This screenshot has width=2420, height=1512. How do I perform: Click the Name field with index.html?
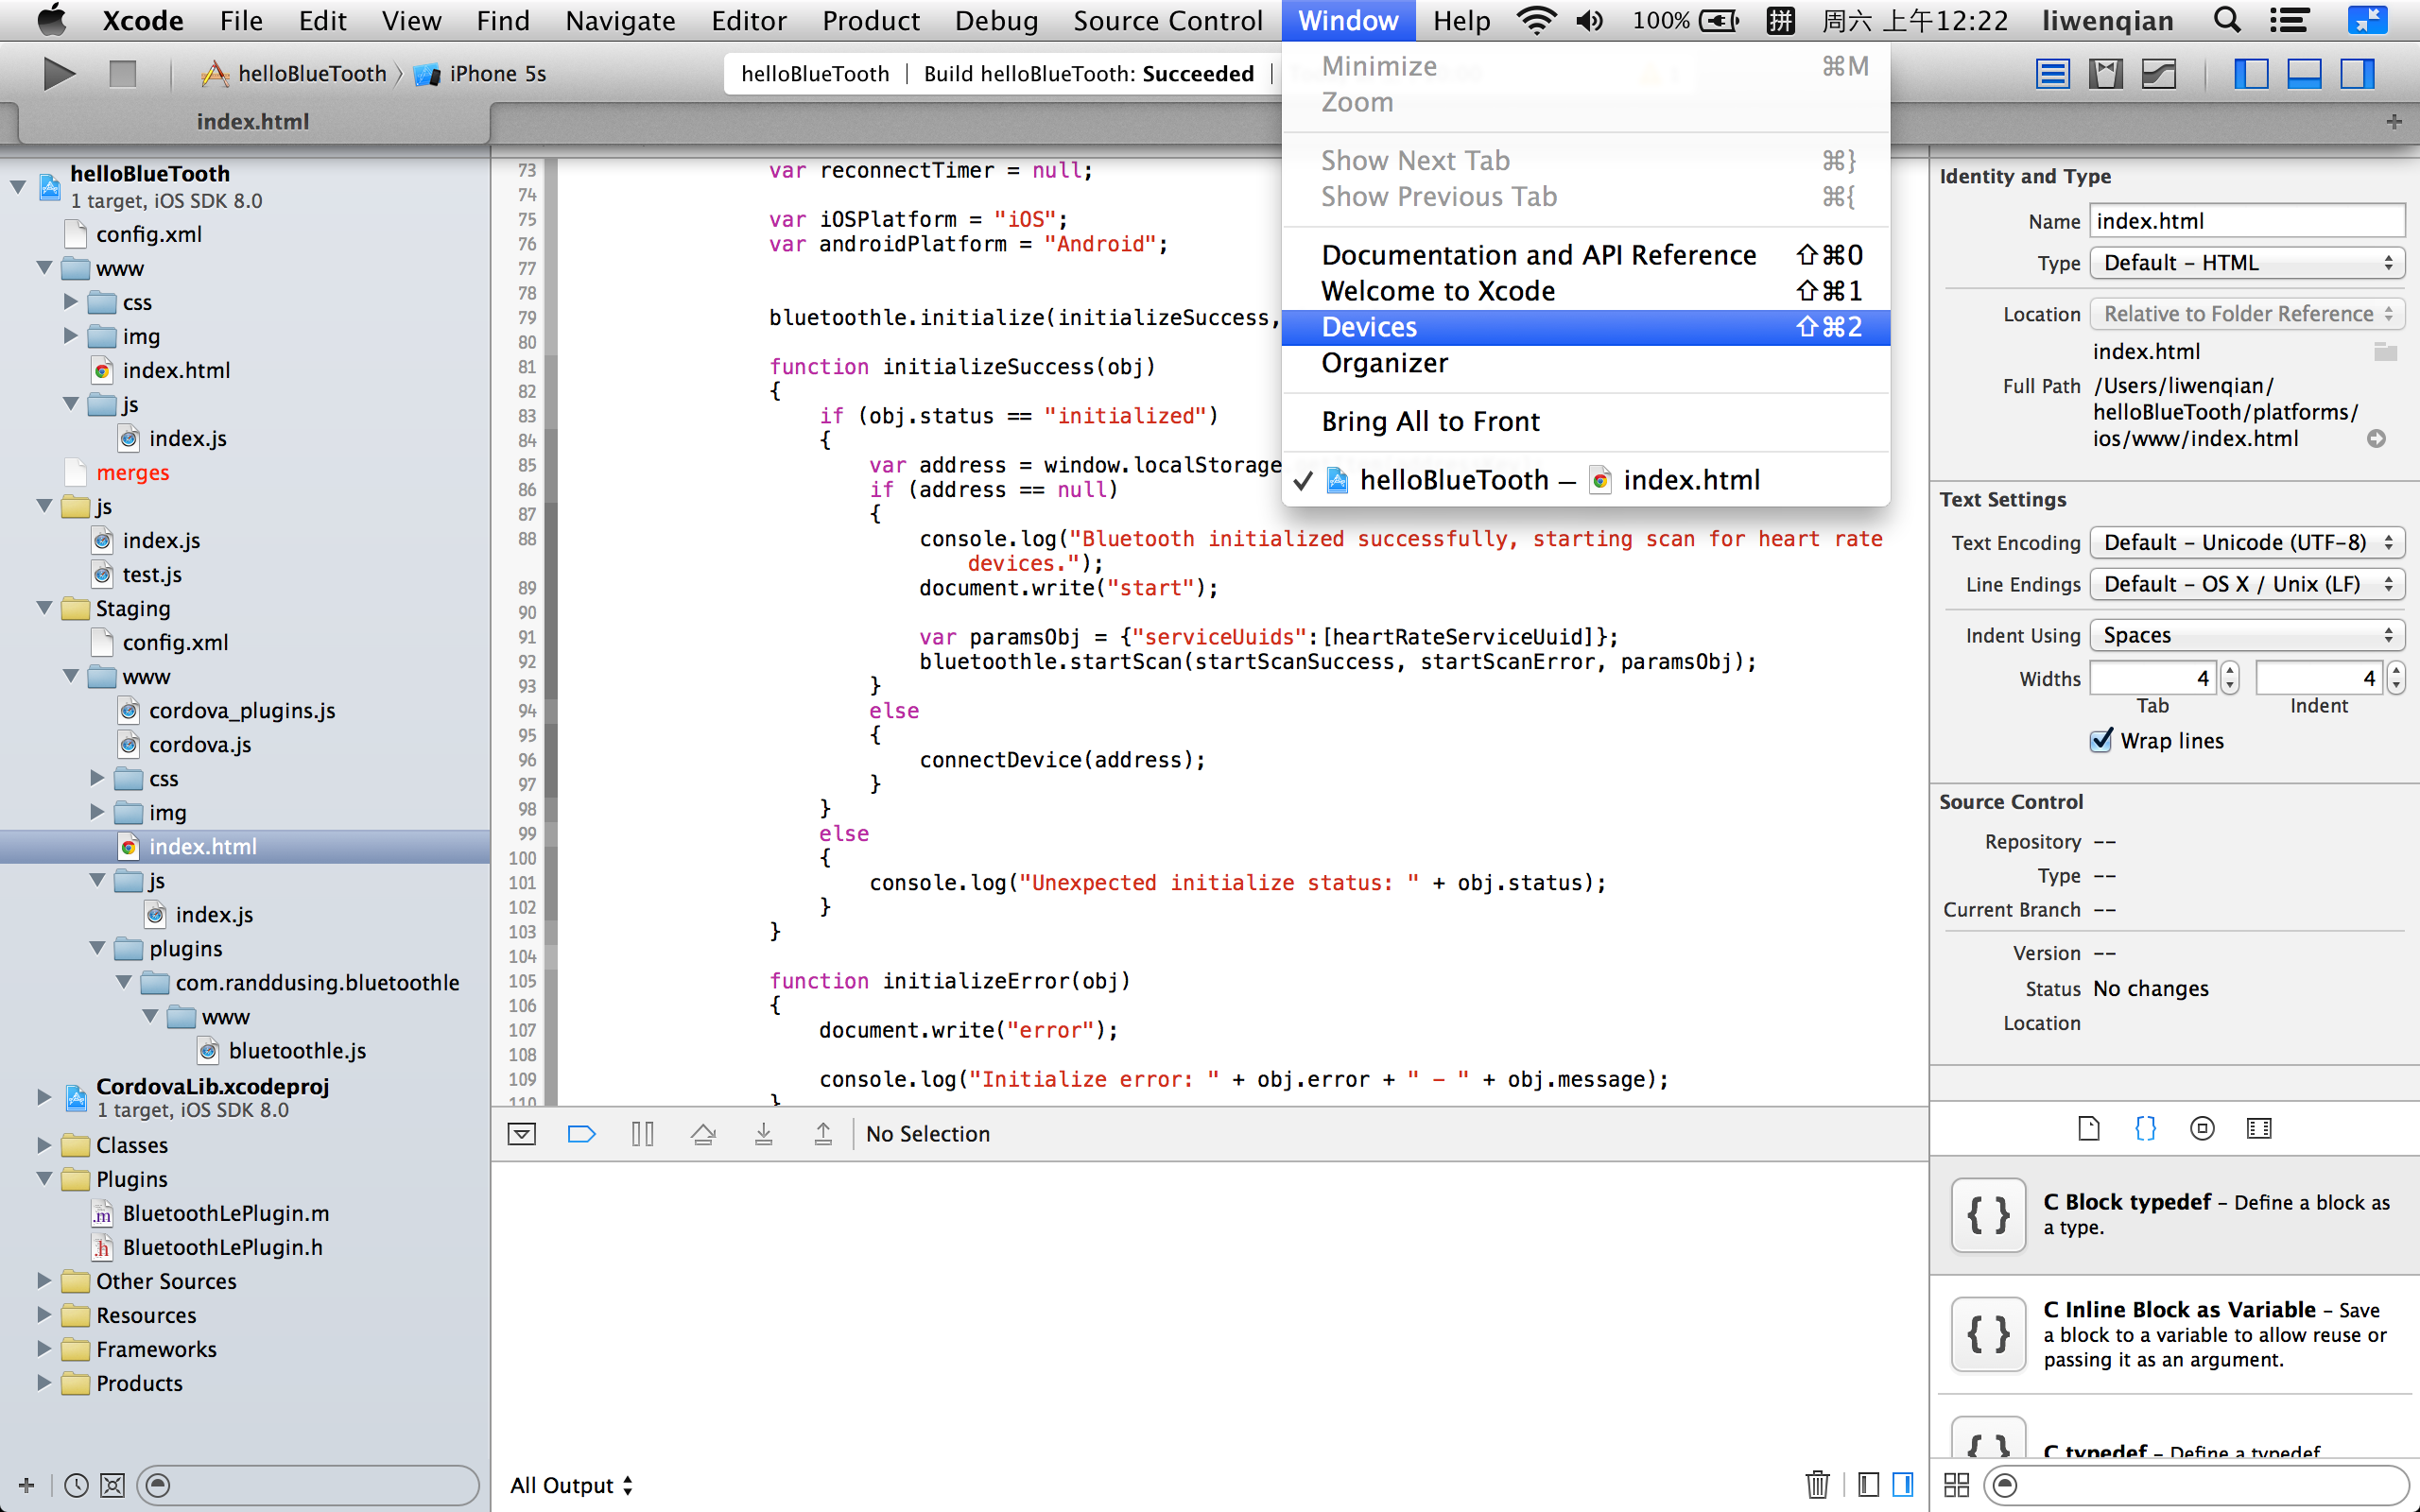(2247, 221)
